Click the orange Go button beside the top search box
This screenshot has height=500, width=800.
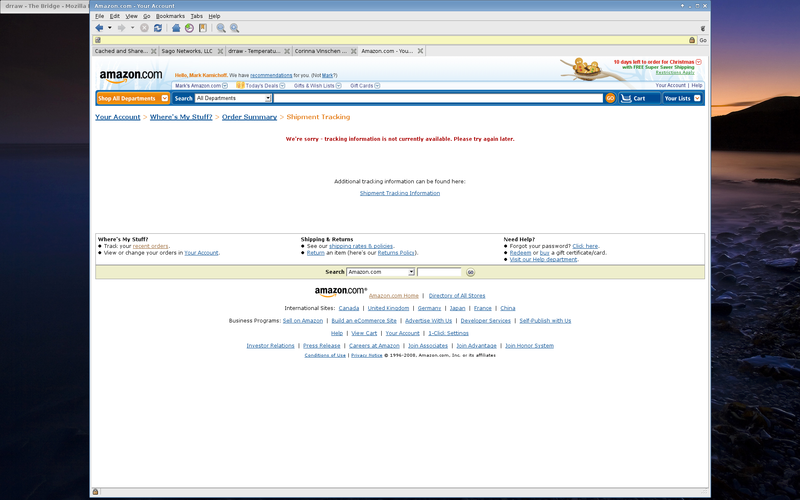point(610,98)
